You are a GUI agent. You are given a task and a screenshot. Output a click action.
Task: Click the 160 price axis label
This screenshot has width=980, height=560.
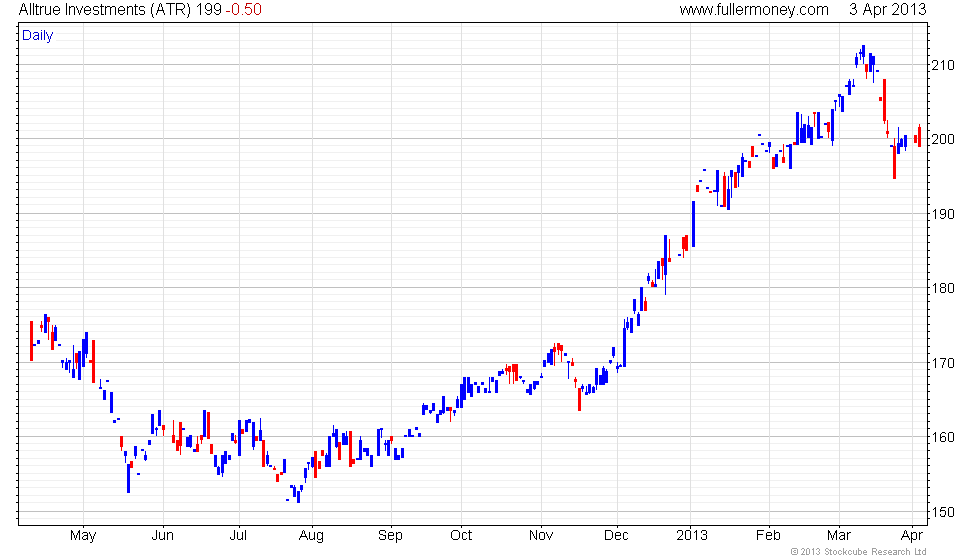(x=942, y=438)
